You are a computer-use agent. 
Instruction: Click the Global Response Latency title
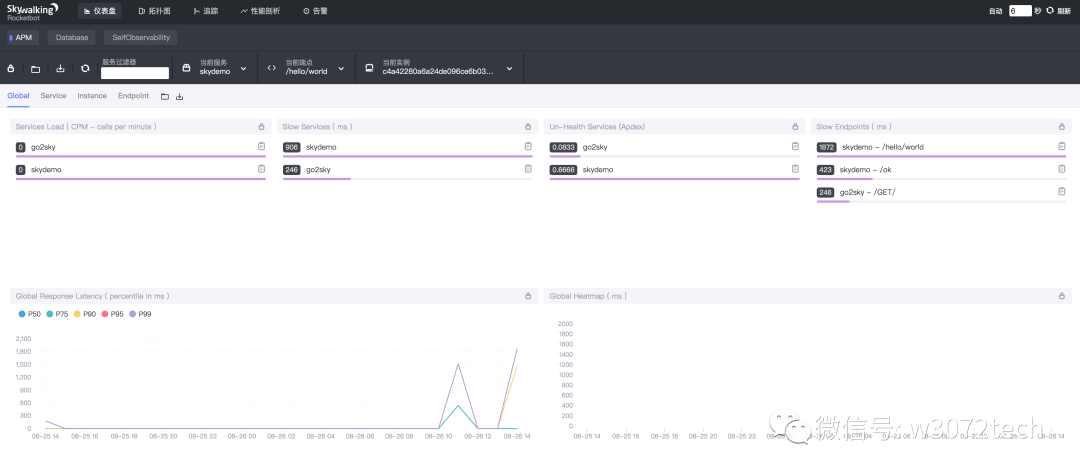pyautogui.click(x=92, y=296)
